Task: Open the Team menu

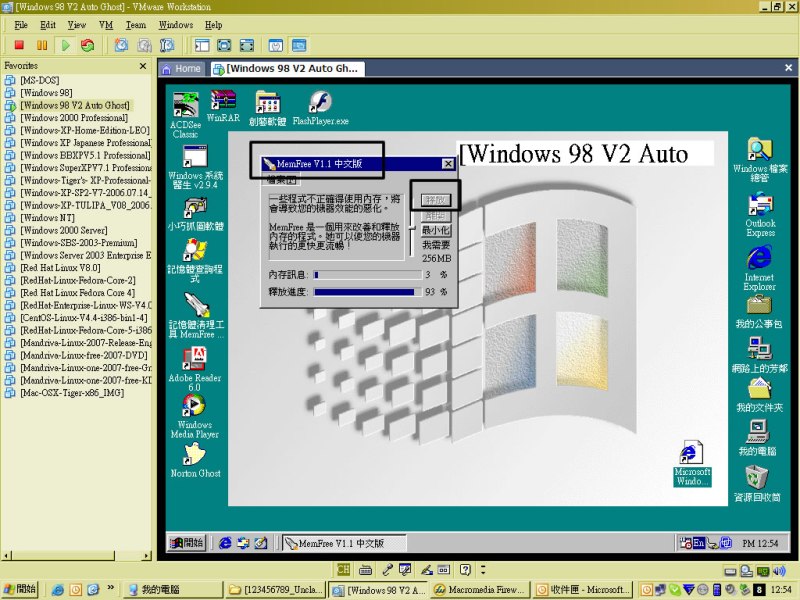Action: [x=136, y=25]
